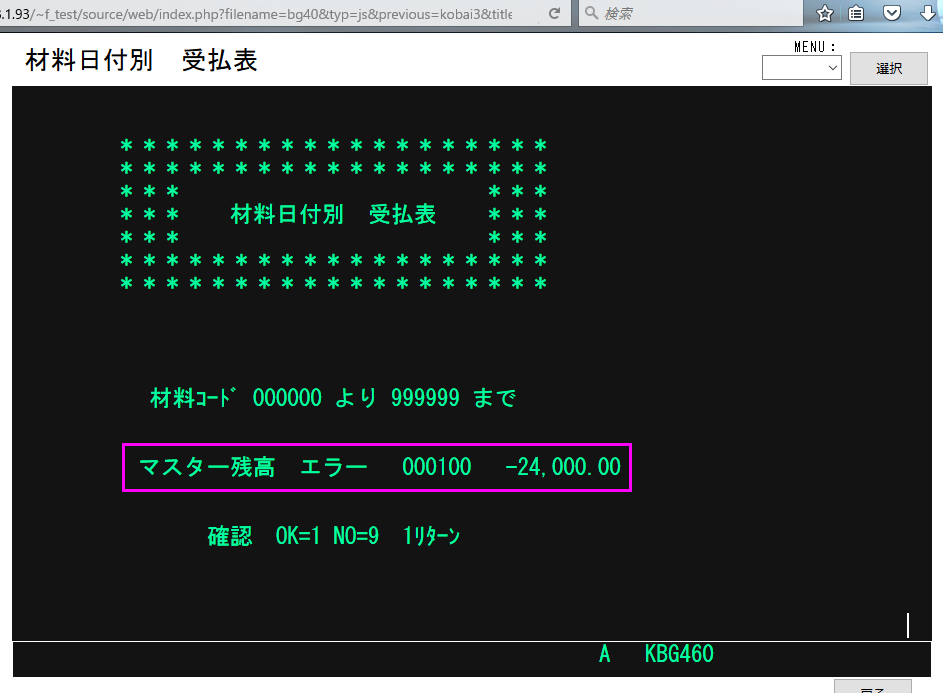This screenshot has height=693, width=943.
Task: Click the 戻る button at bottom right
Action: [872, 687]
